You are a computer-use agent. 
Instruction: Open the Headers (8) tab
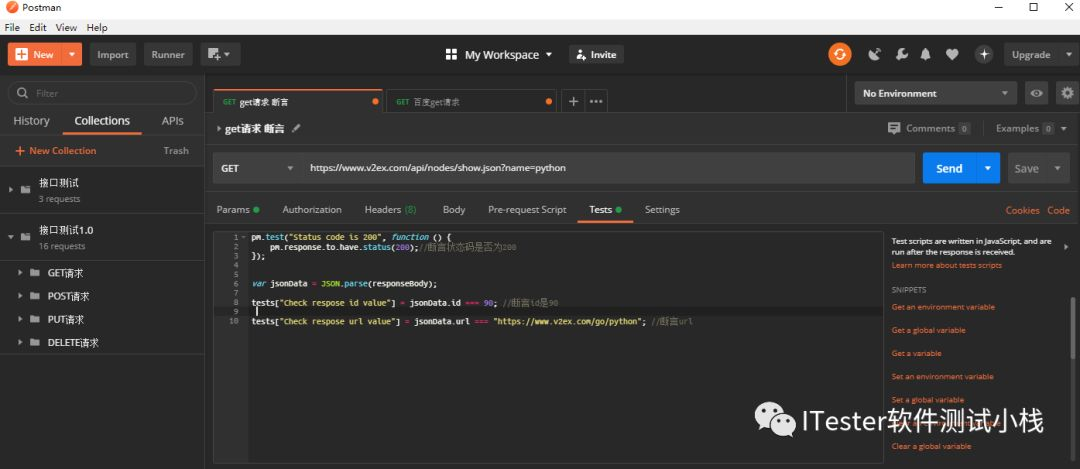pos(391,209)
